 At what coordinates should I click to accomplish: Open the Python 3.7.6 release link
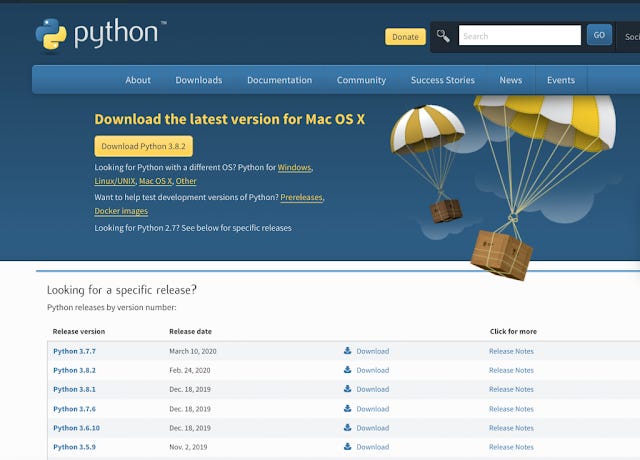pos(74,409)
